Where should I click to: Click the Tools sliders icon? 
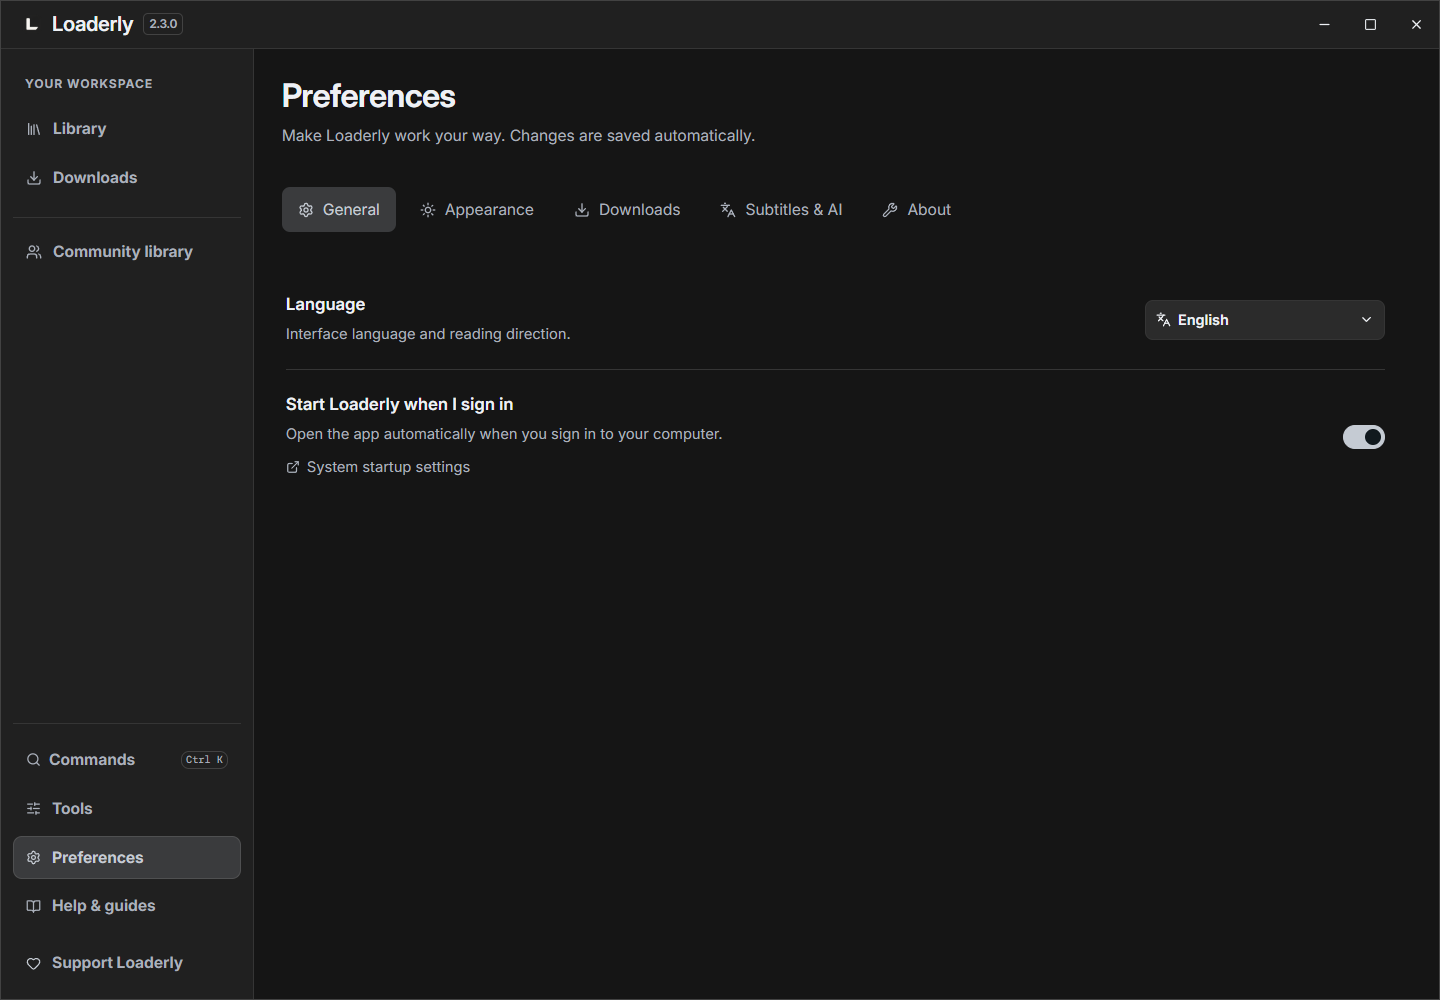(34, 809)
